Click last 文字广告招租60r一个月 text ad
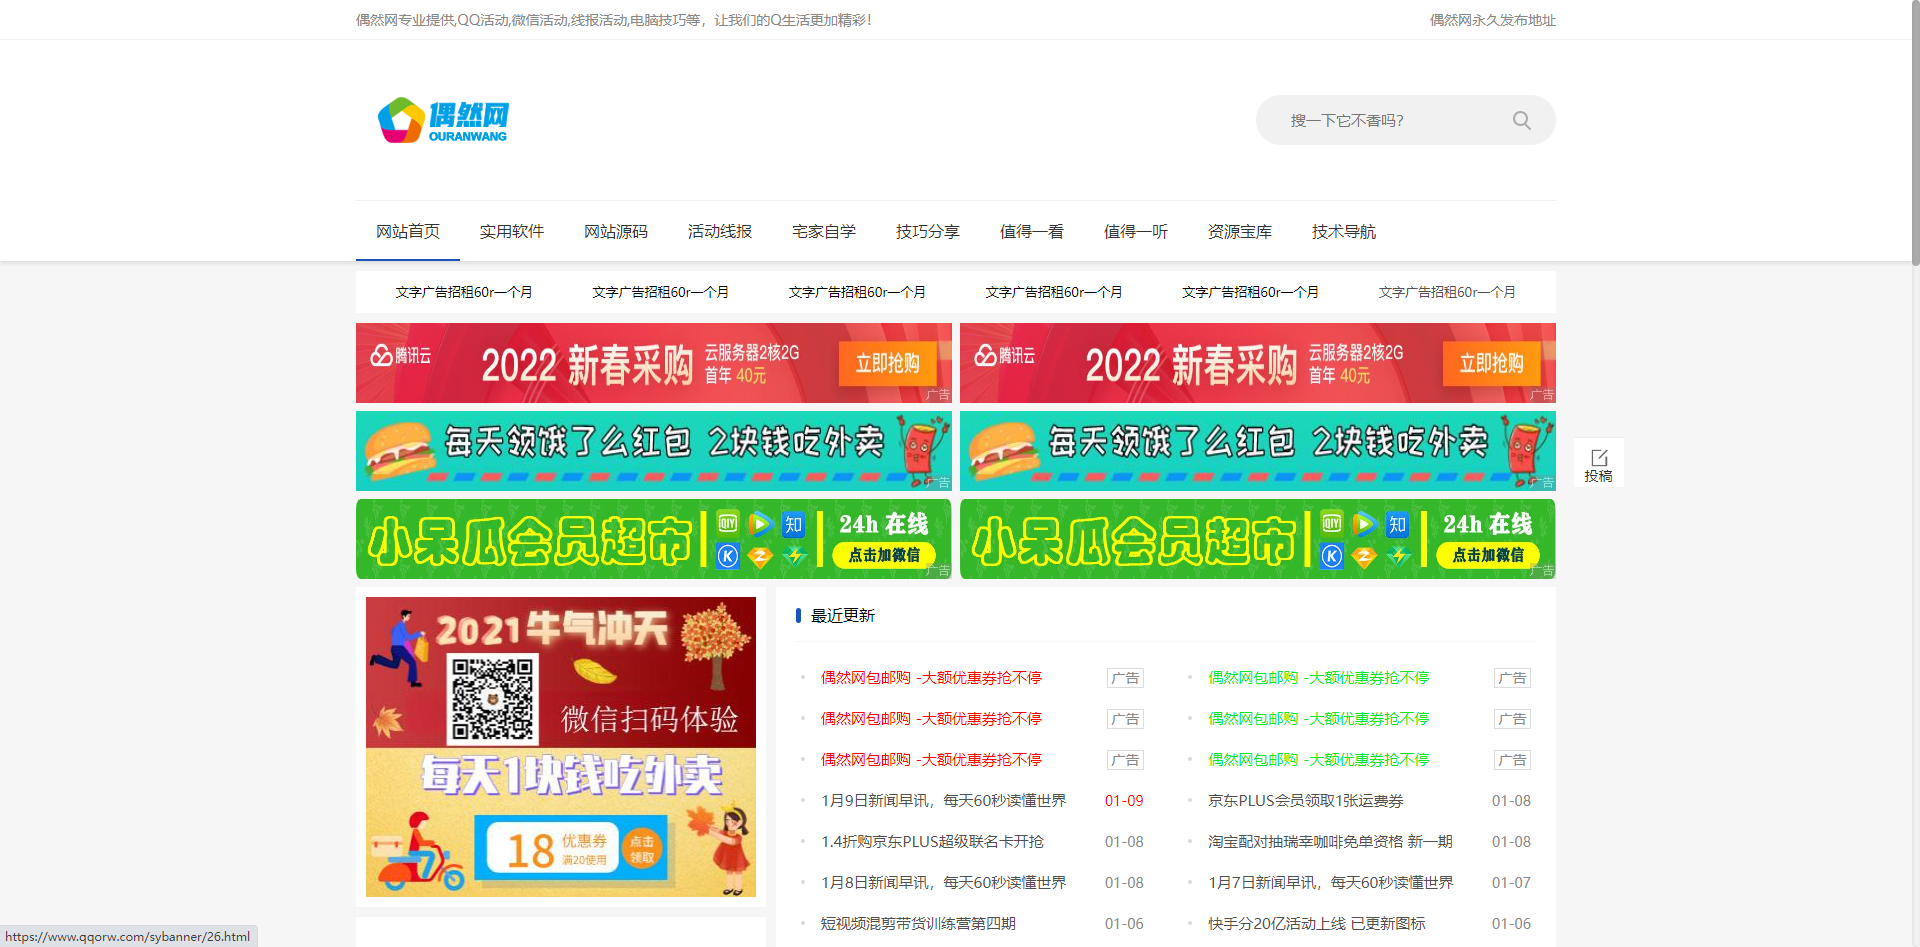 1447,292
